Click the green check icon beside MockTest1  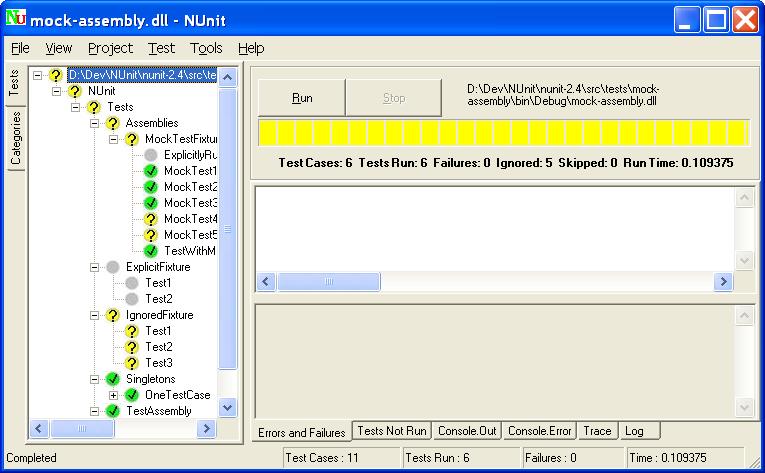(151, 171)
